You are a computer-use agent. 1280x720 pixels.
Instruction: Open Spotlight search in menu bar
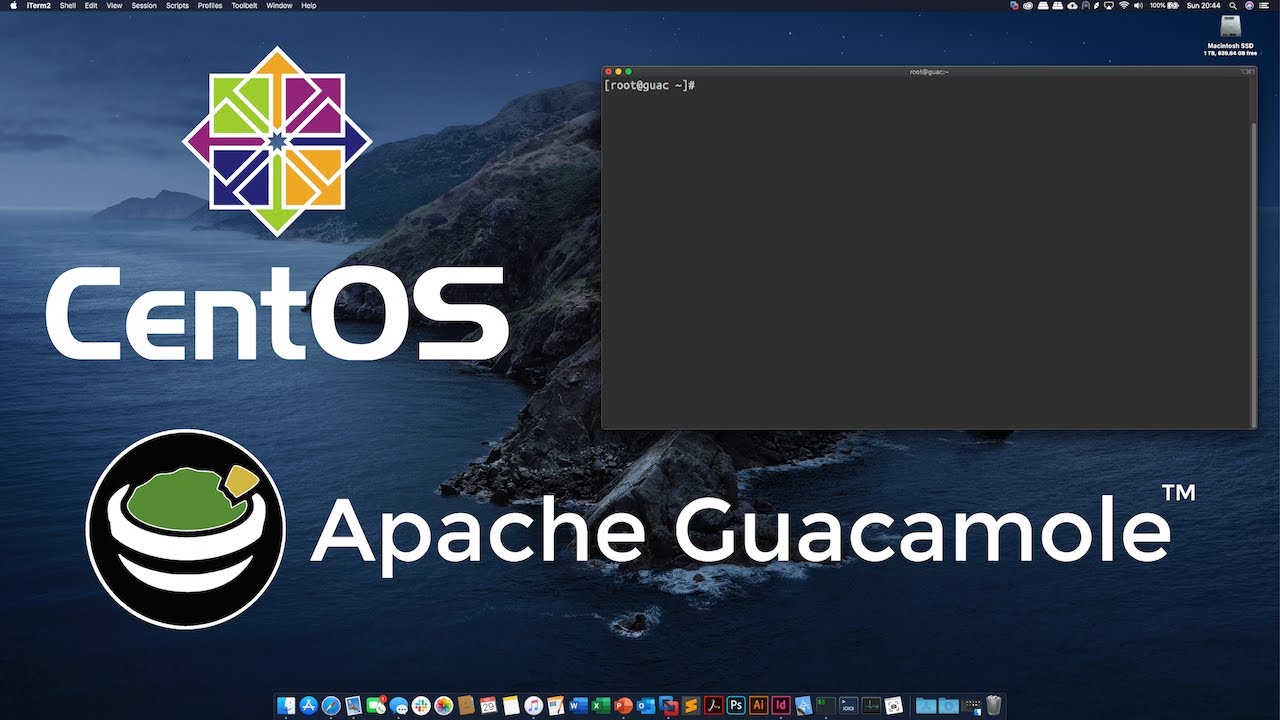pos(1233,5)
